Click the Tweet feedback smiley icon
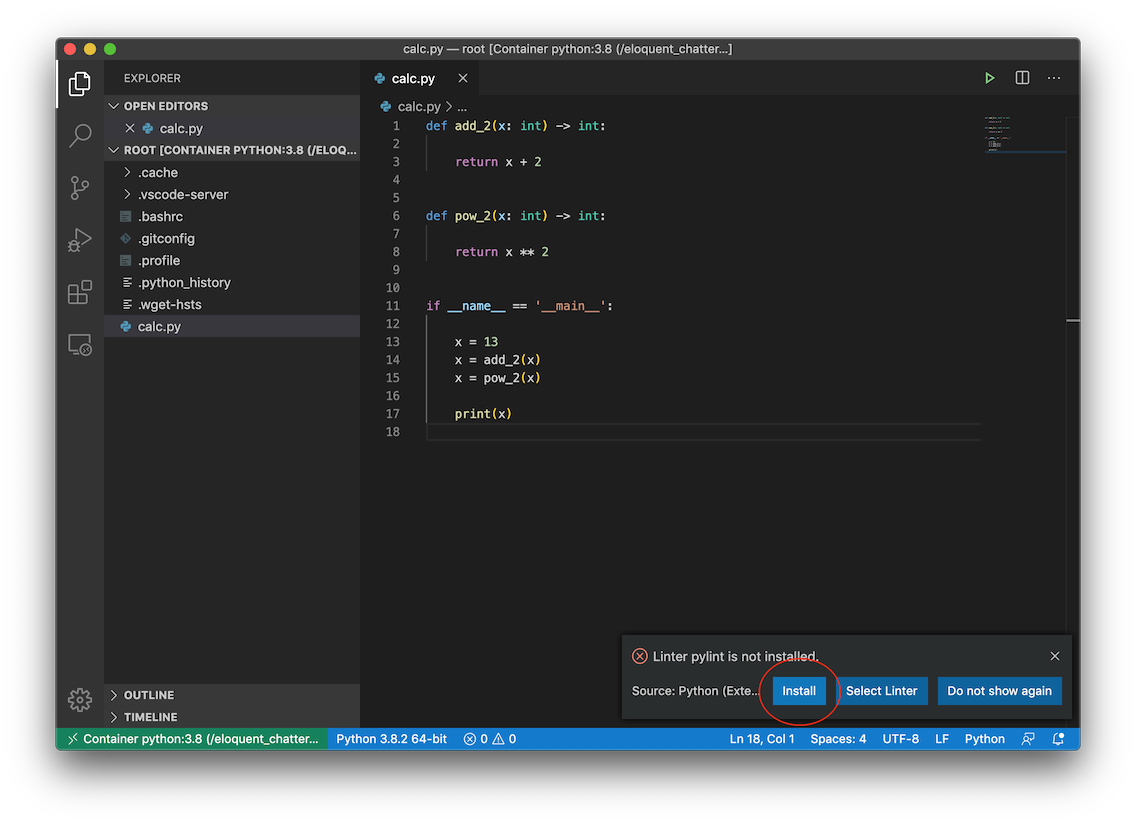 pos(1028,738)
